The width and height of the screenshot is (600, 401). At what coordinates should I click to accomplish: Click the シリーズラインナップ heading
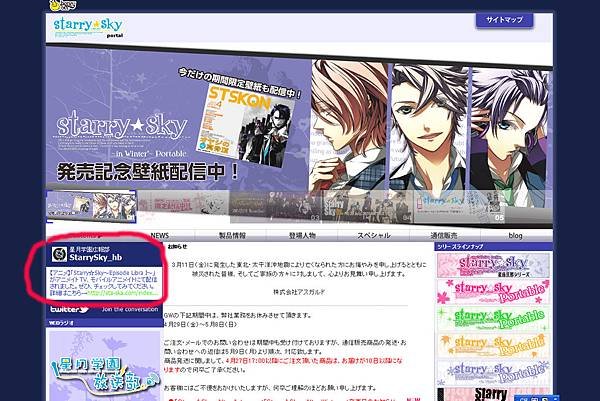click(460, 247)
